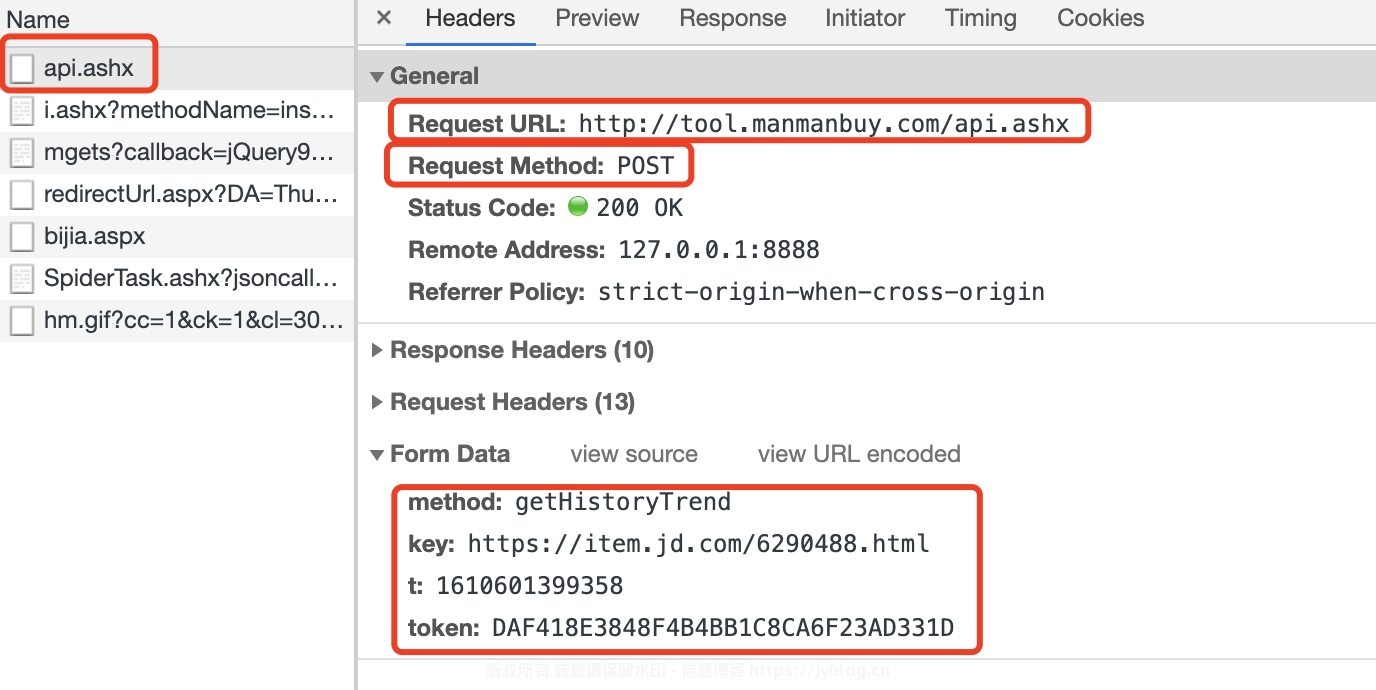Click file icon beside api.ashx
Image resolution: width=1376 pixels, height=690 pixels.
point(22,69)
